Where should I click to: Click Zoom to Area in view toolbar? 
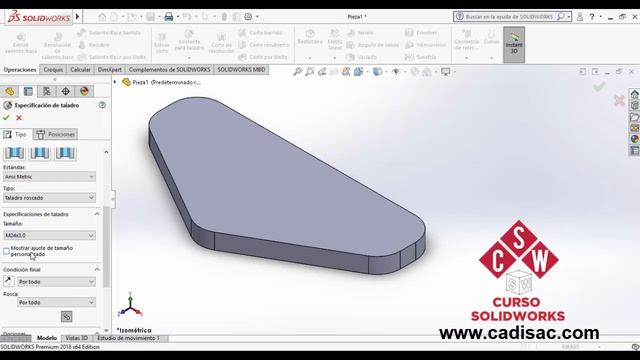click(x=310, y=72)
